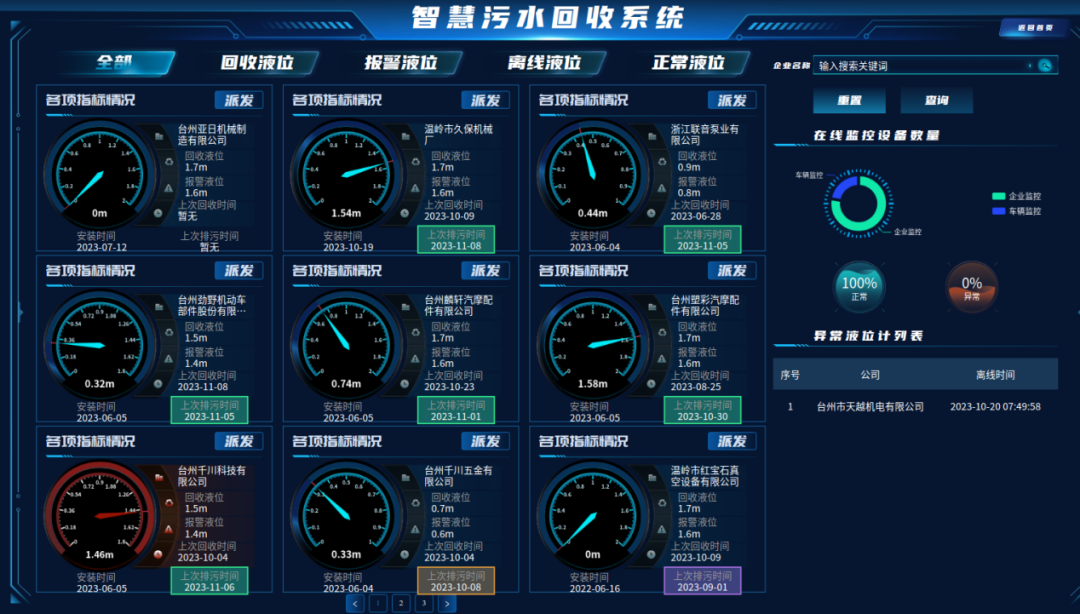Screen dimensions: 1080x614
Task: Click the clock icon in 温岭市红宝石真空设备 card
Action: (652, 555)
